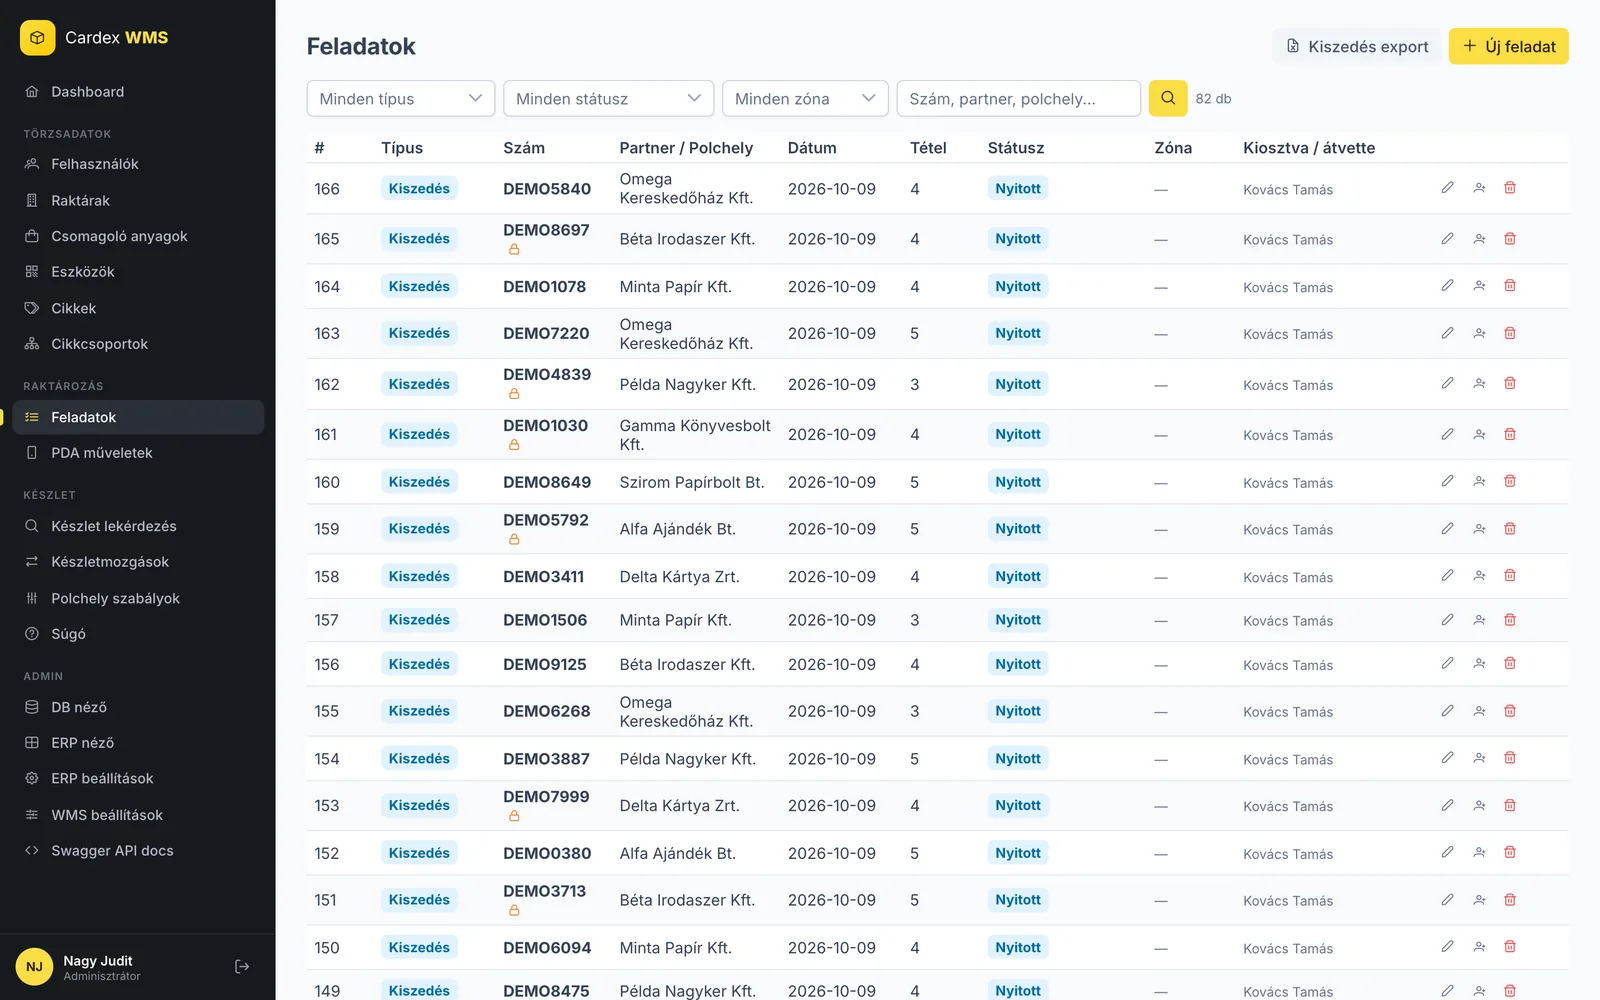Image resolution: width=1600 pixels, height=1000 pixels.
Task: Edit task DEMO1506 with pencil icon
Action: [x=1447, y=620]
